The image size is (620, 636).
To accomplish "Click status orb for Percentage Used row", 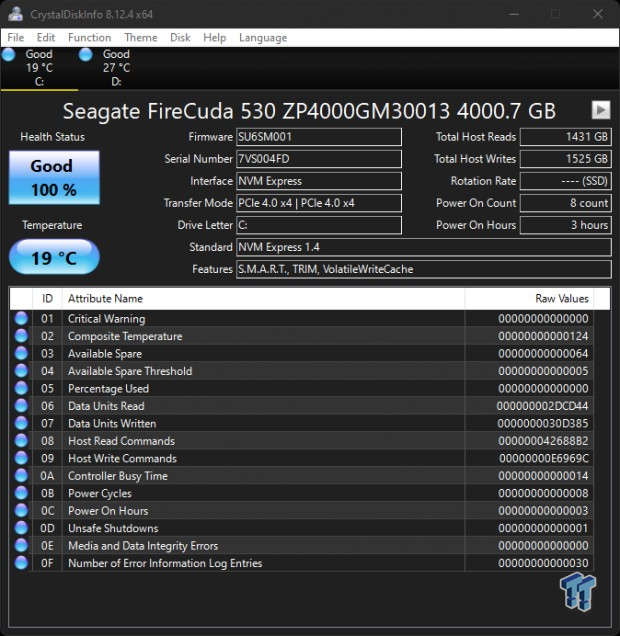I will 21,388.
